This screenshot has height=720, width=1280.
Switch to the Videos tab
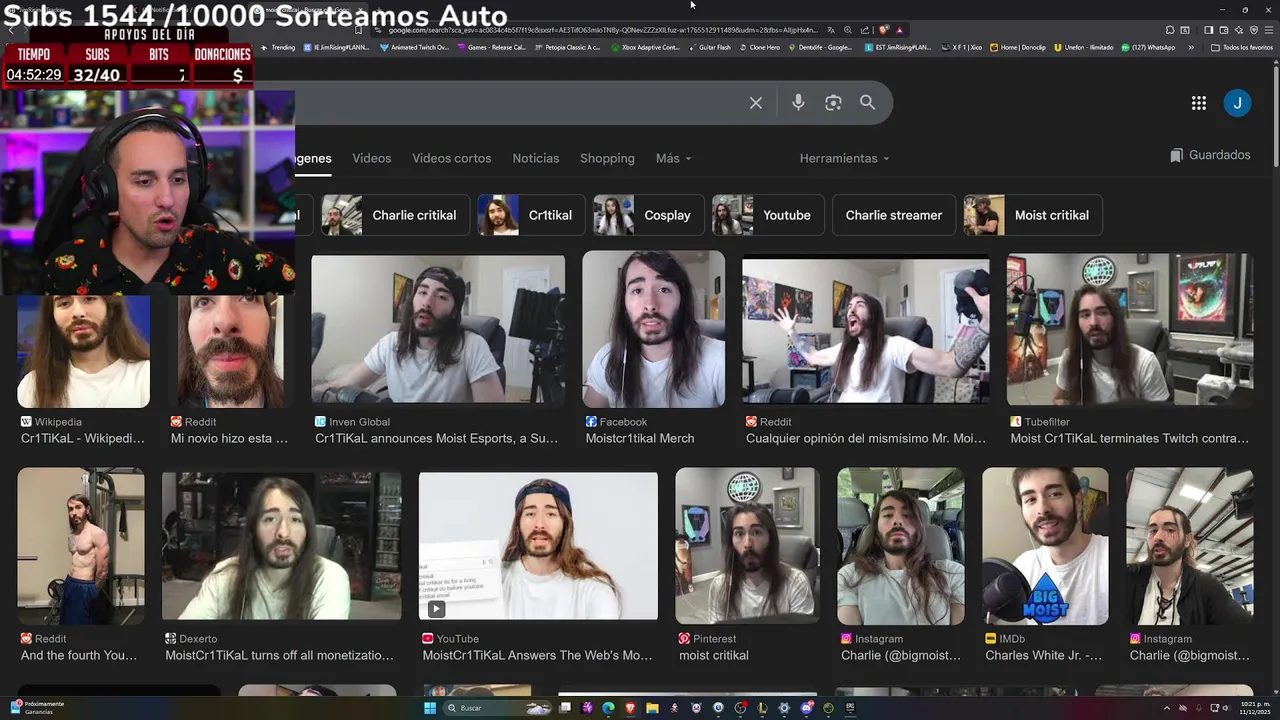point(372,158)
